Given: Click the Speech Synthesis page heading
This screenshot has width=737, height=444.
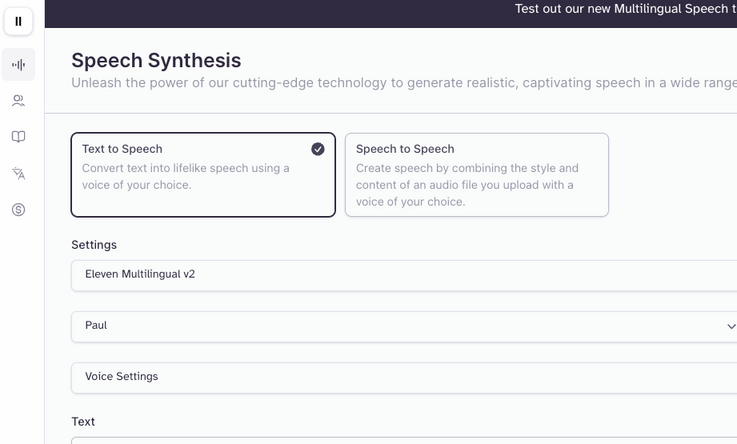Looking at the screenshot, I should pyautogui.click(x=156, y=61).
